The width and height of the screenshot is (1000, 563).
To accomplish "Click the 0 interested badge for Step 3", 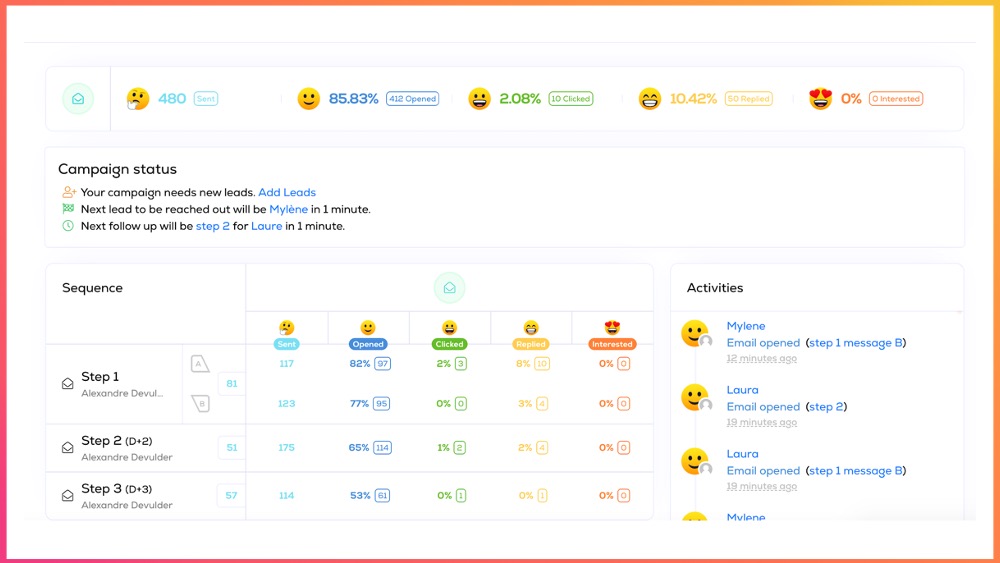I will click(x=624, y=495).
